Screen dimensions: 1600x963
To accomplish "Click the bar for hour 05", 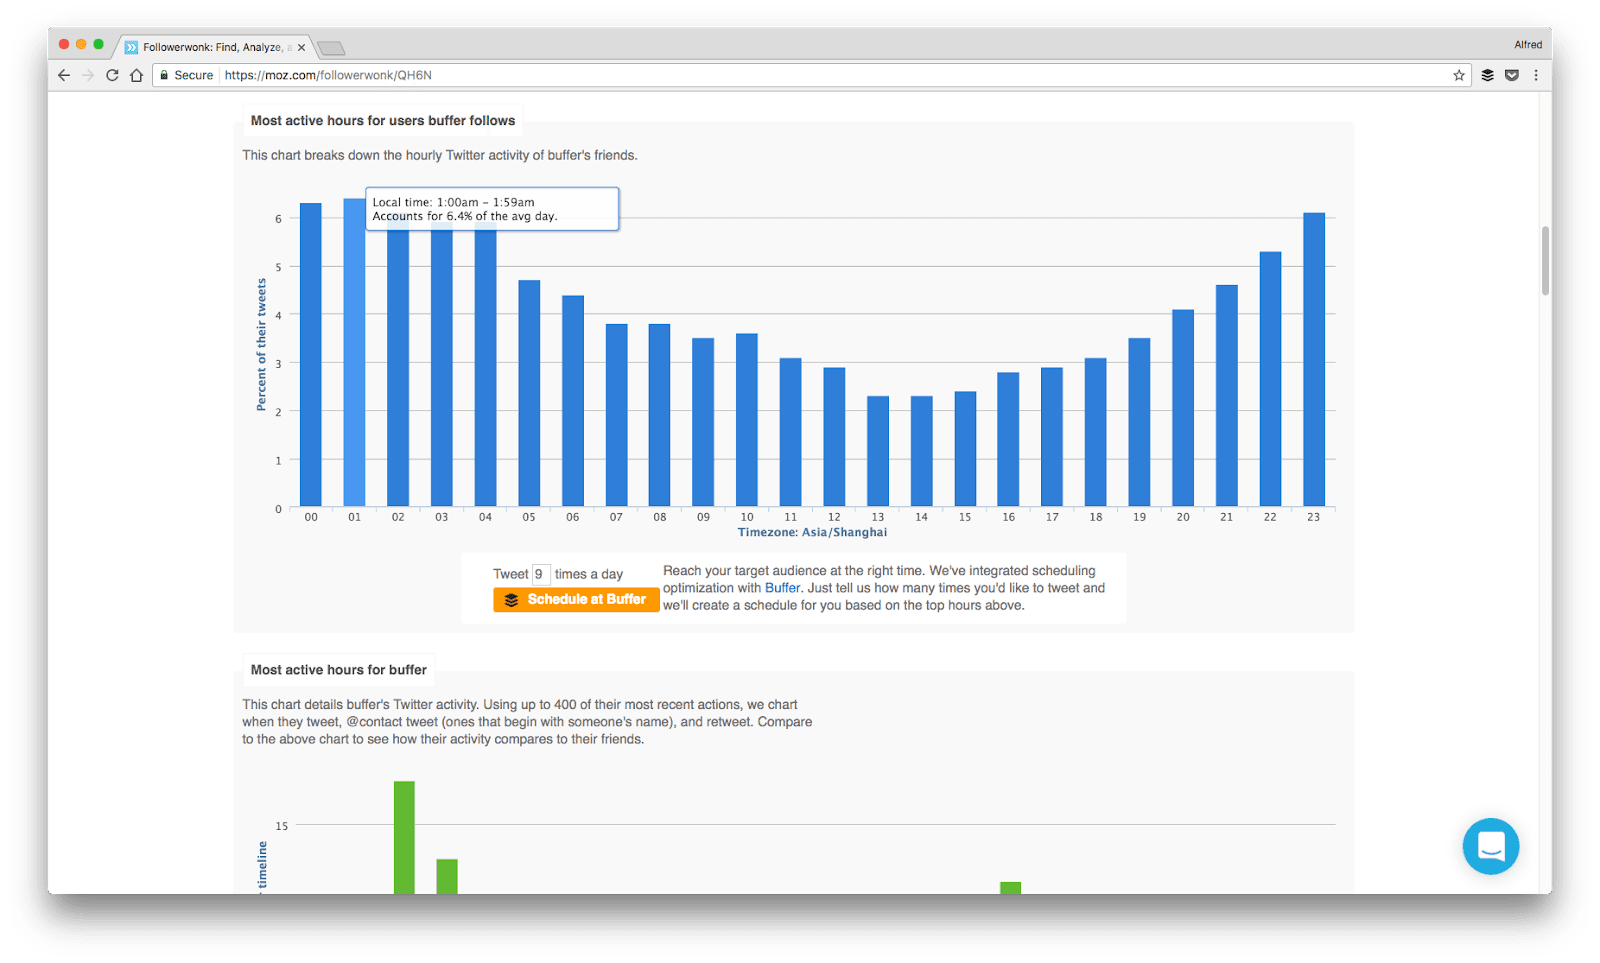I will tap(529, 393).
